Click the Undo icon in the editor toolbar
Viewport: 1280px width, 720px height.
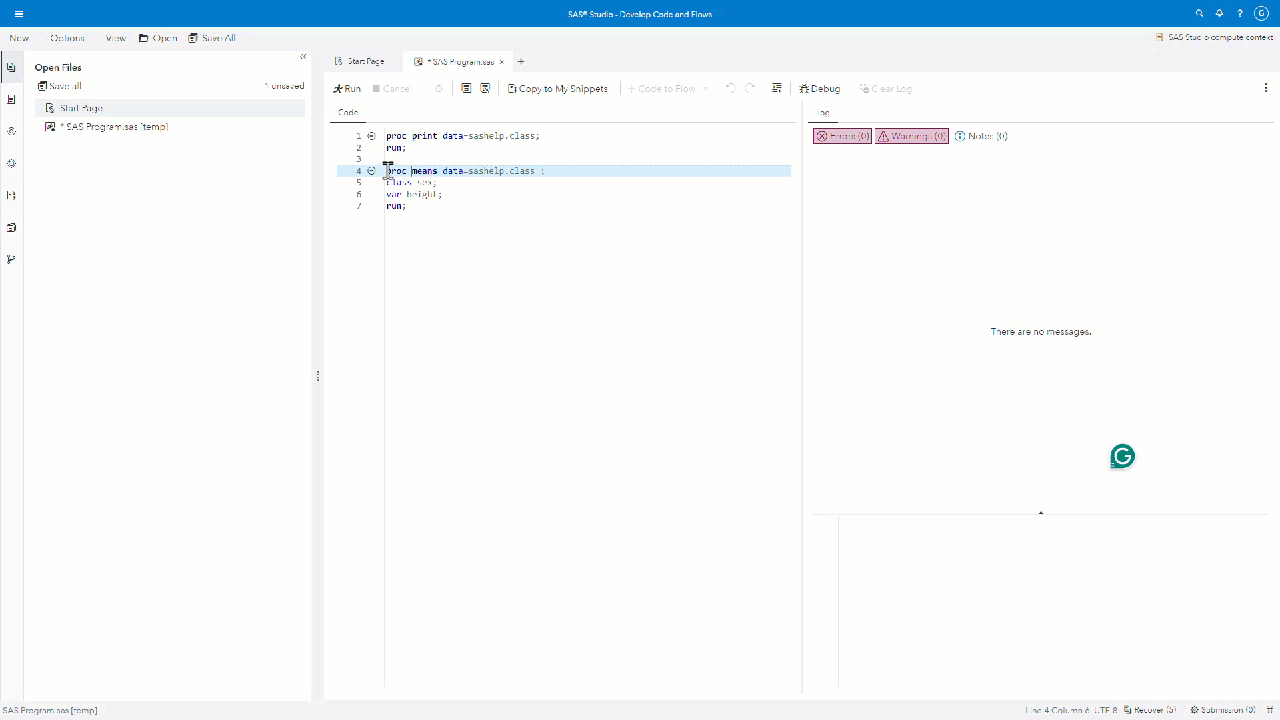pos(730,88)
